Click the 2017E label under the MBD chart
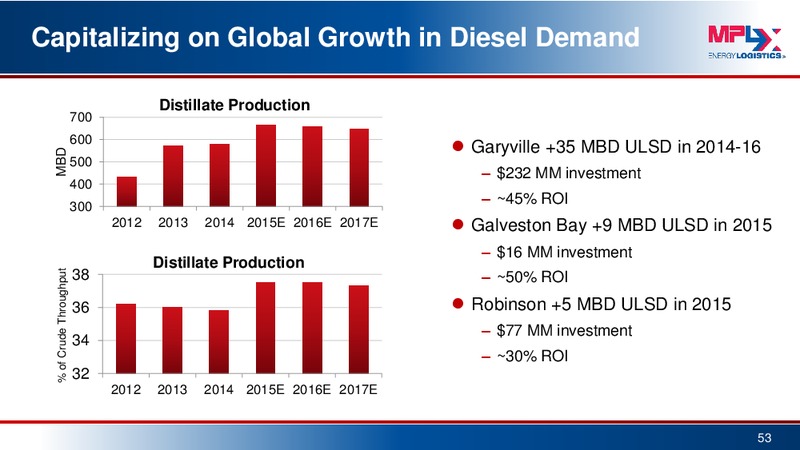This screenshot has width=800, height=450. (359, 222)
